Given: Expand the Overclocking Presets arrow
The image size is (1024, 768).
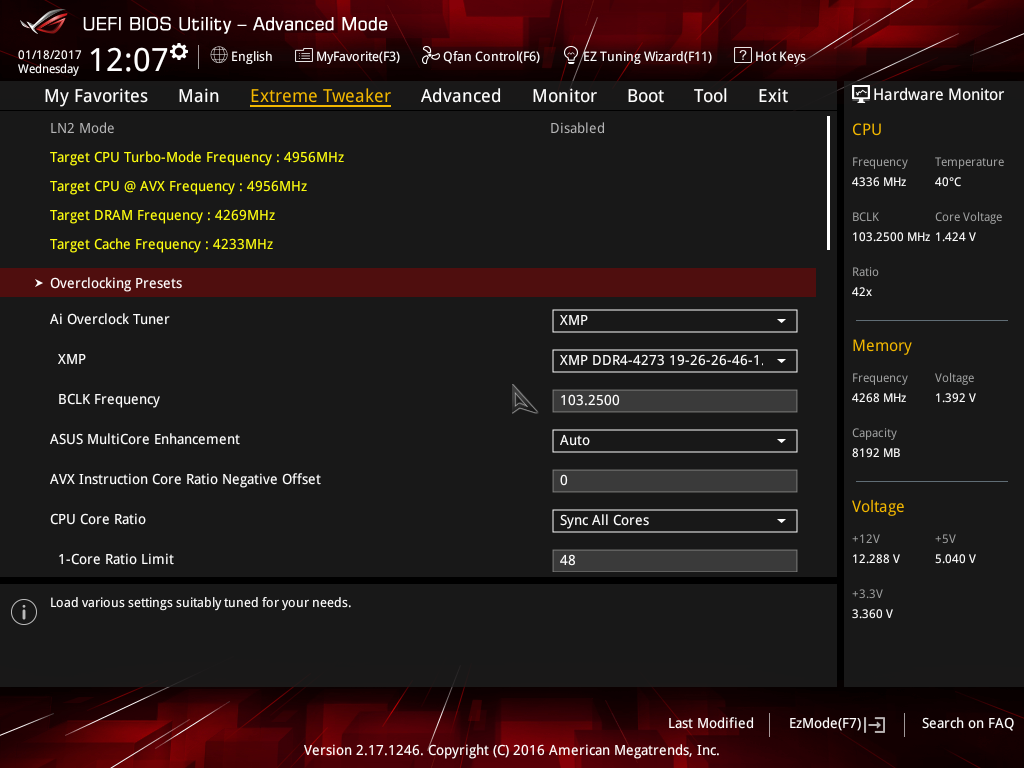Looking at the screenshot, I should pos(39,283).
